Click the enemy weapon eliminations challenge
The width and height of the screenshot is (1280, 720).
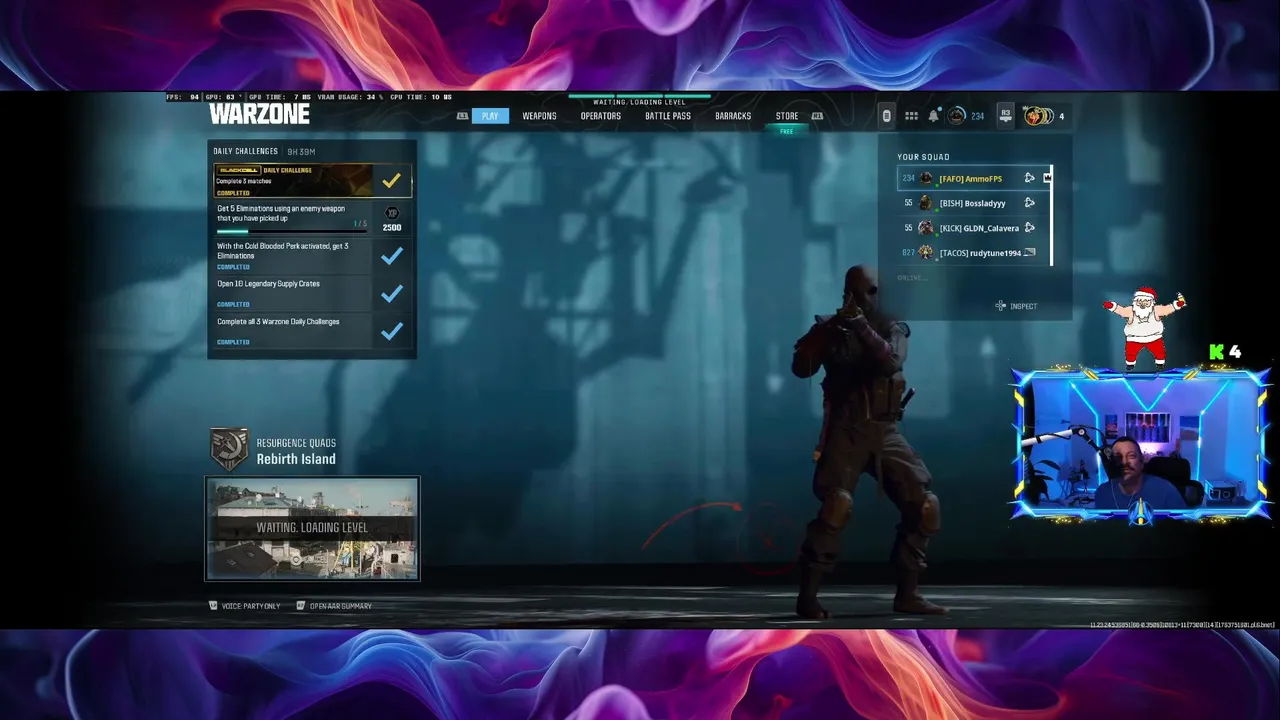pyautogui.click(x=312, y=219)
